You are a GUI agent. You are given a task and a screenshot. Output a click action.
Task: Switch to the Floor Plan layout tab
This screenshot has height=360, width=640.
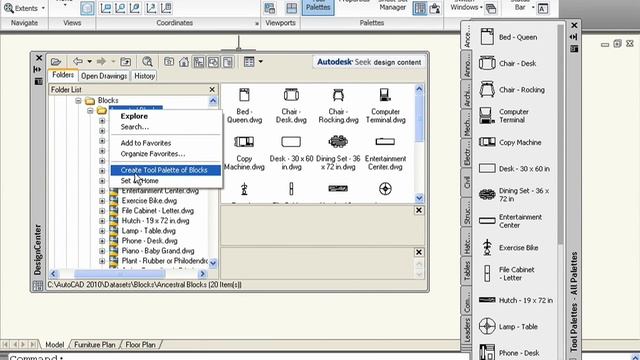coord(140,345)
